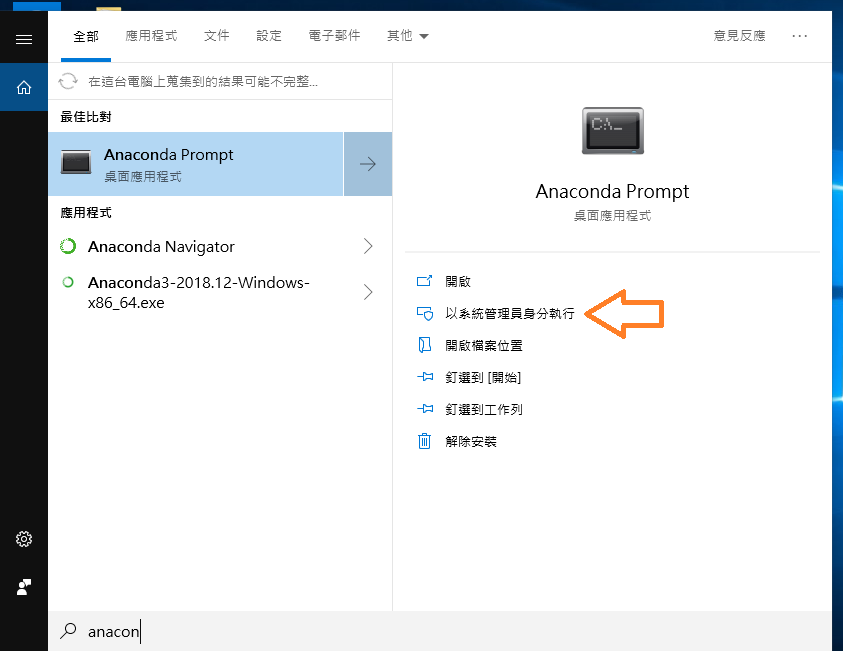This screenshot has width=843, height=651.
Task: Switch to the 應用程式 tab
Action: pos(152,36)
